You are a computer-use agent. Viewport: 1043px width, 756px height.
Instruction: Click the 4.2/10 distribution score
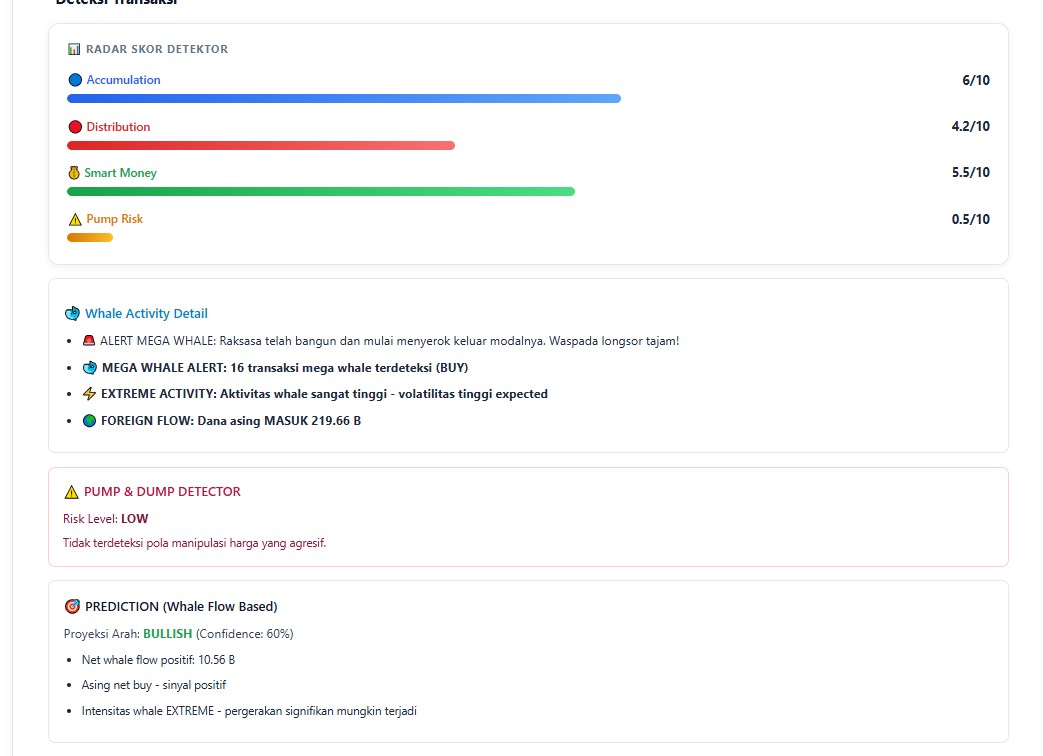[970, 126]
